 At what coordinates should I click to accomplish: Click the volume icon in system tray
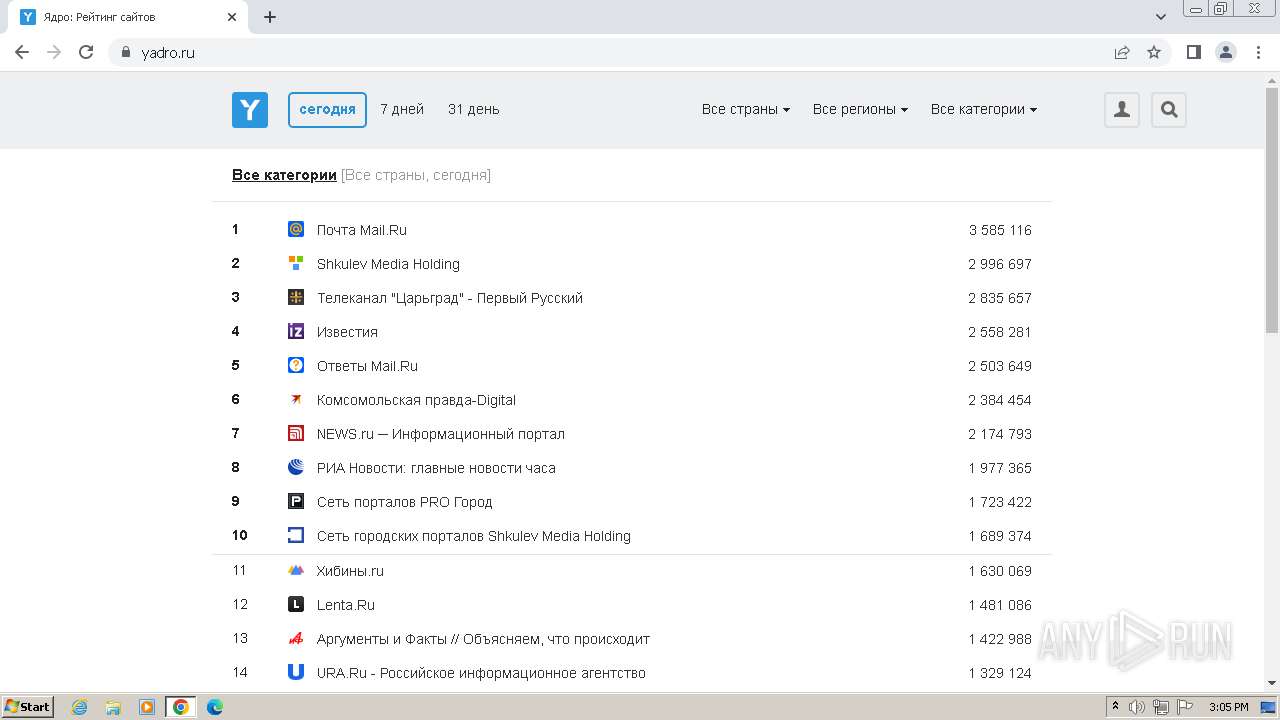[1137, 707]
